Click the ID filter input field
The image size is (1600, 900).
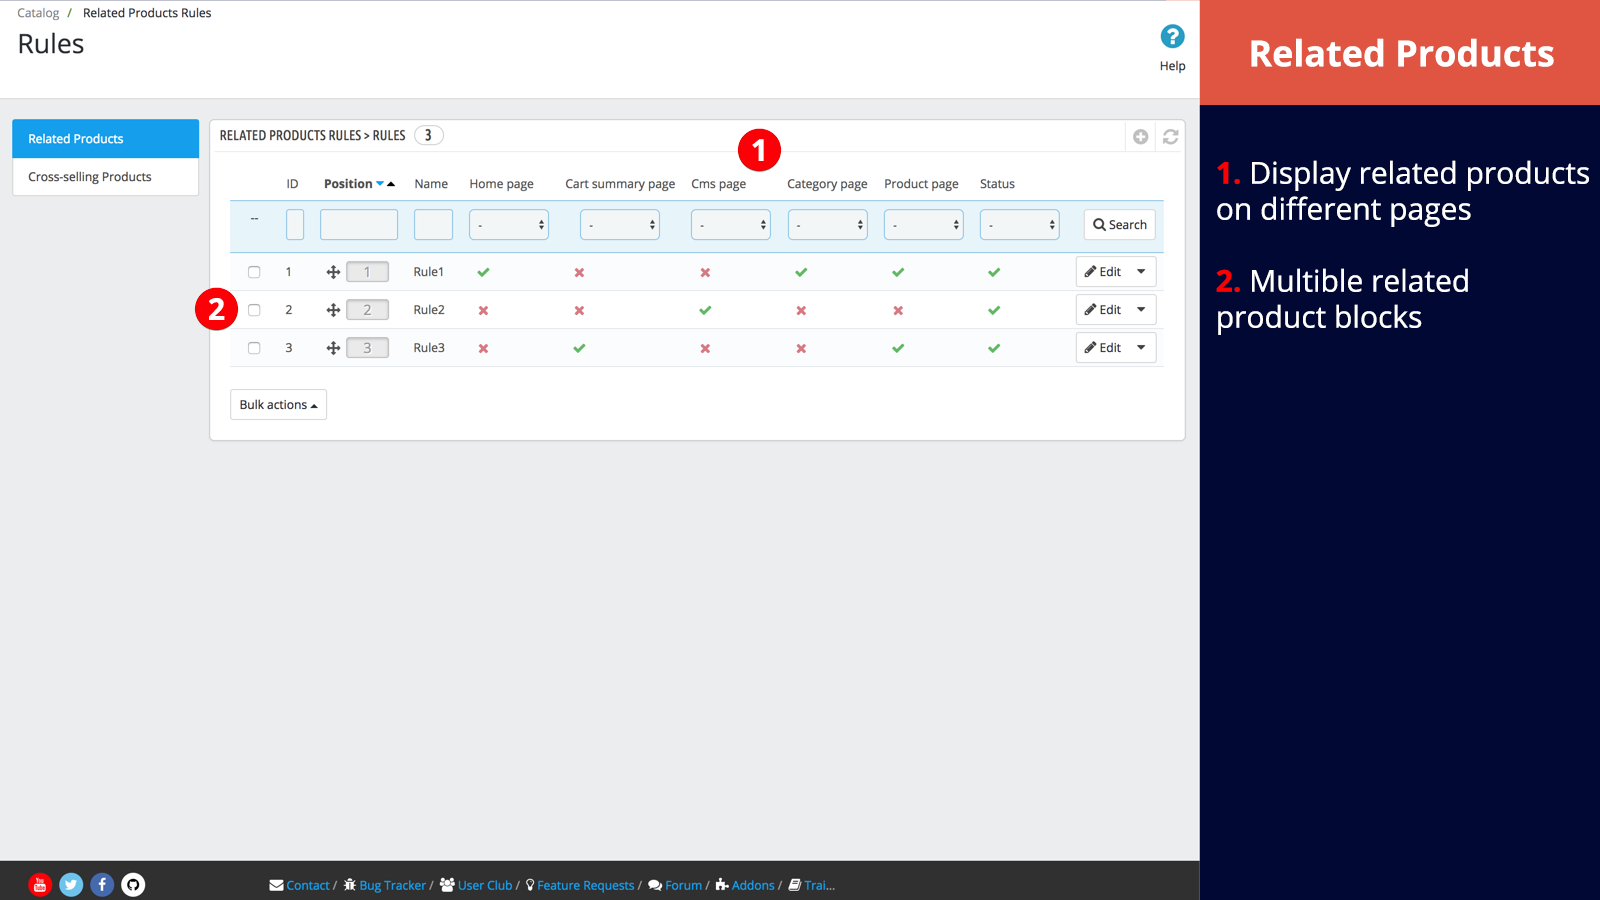pyautogui.click(x=295, y=225)
